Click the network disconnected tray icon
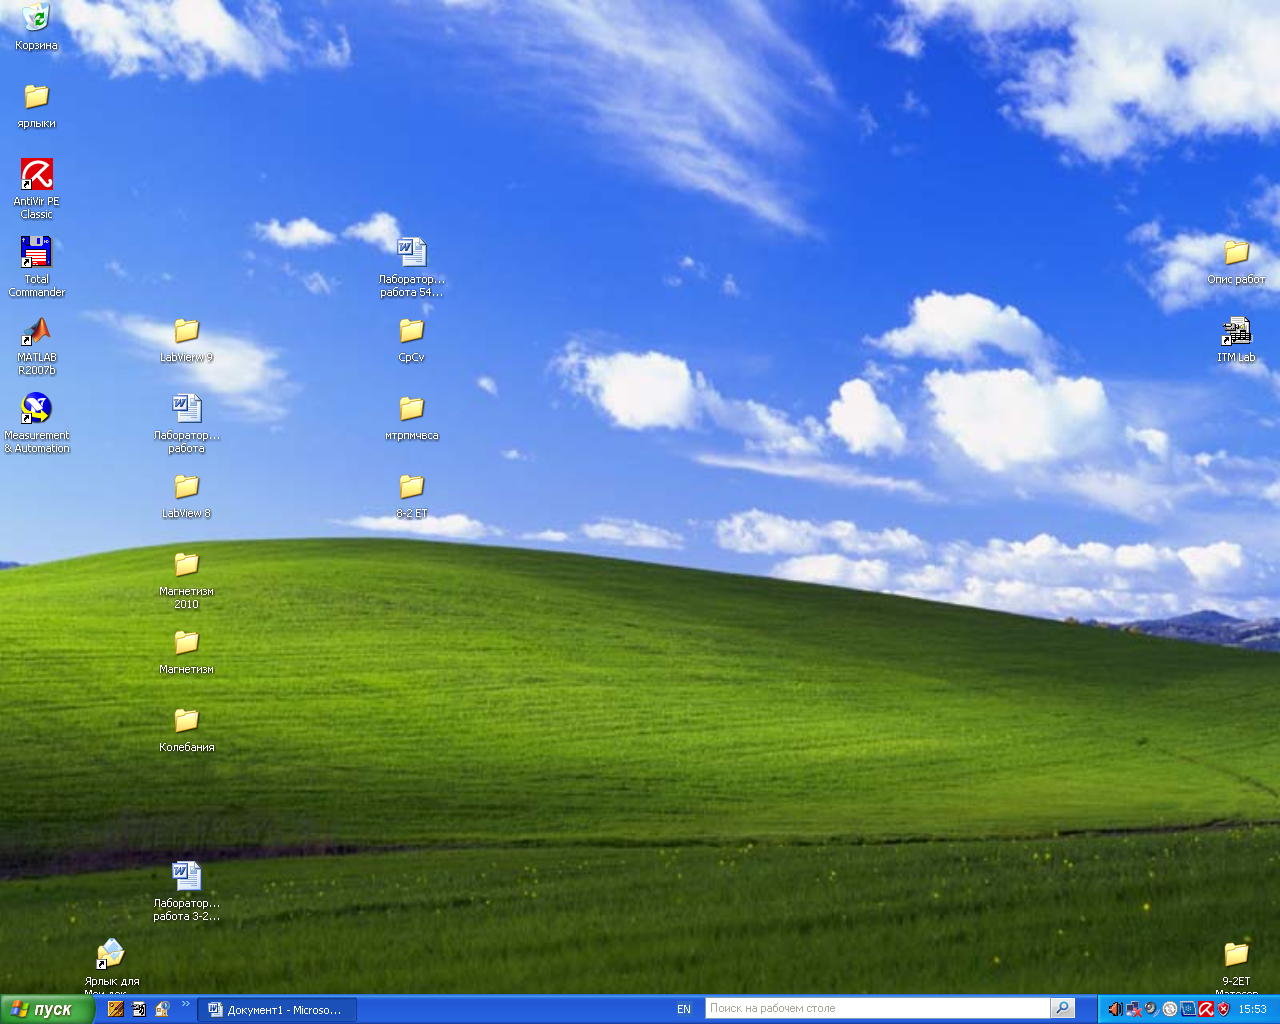The width and height of the screenshot is (1280, 1024). [x=1133, y=1009]
